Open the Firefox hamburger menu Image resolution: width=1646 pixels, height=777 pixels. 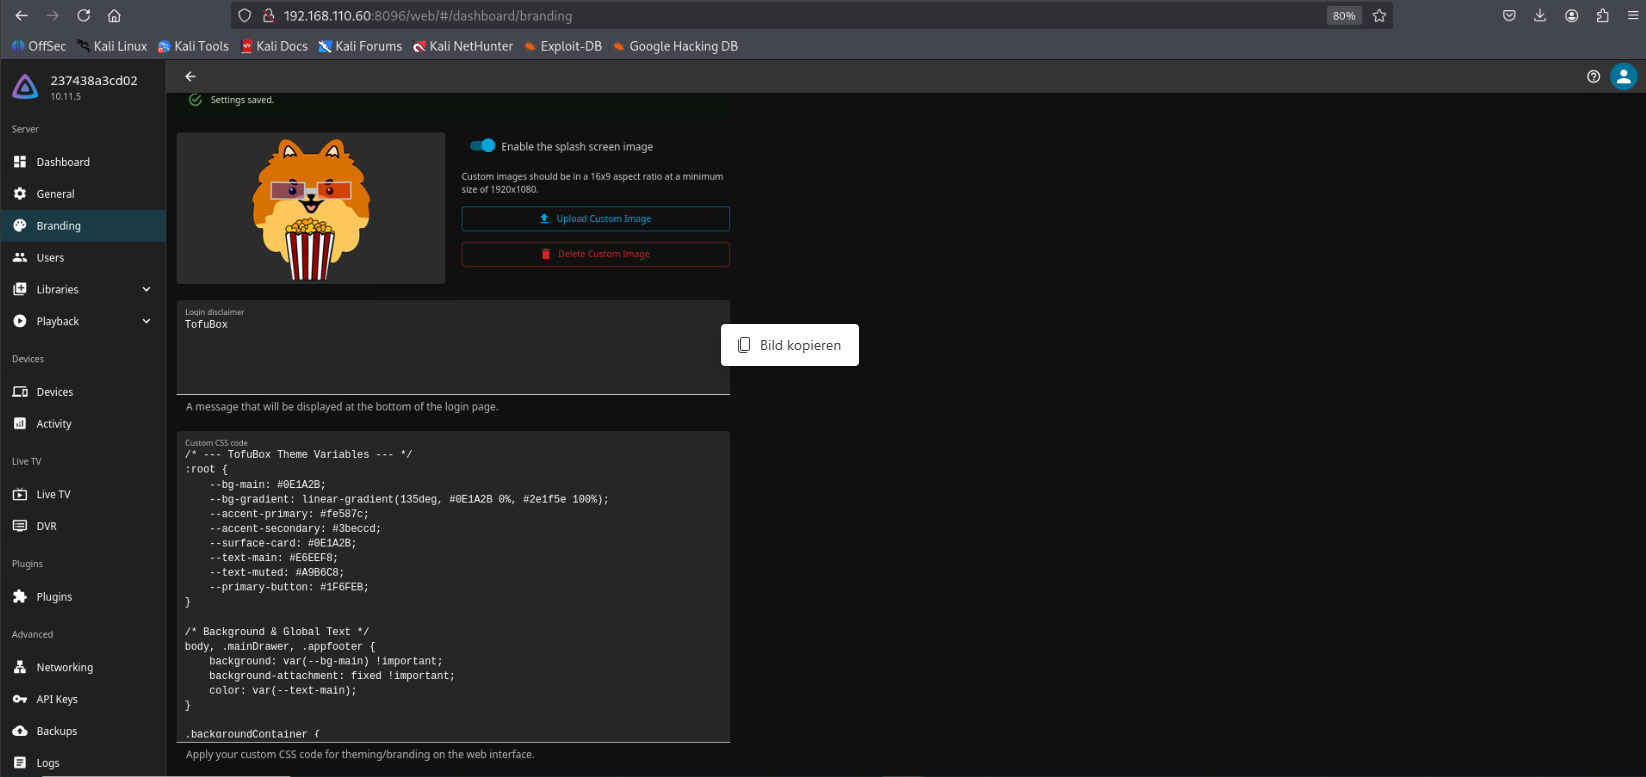click(x=1632, y=16)
